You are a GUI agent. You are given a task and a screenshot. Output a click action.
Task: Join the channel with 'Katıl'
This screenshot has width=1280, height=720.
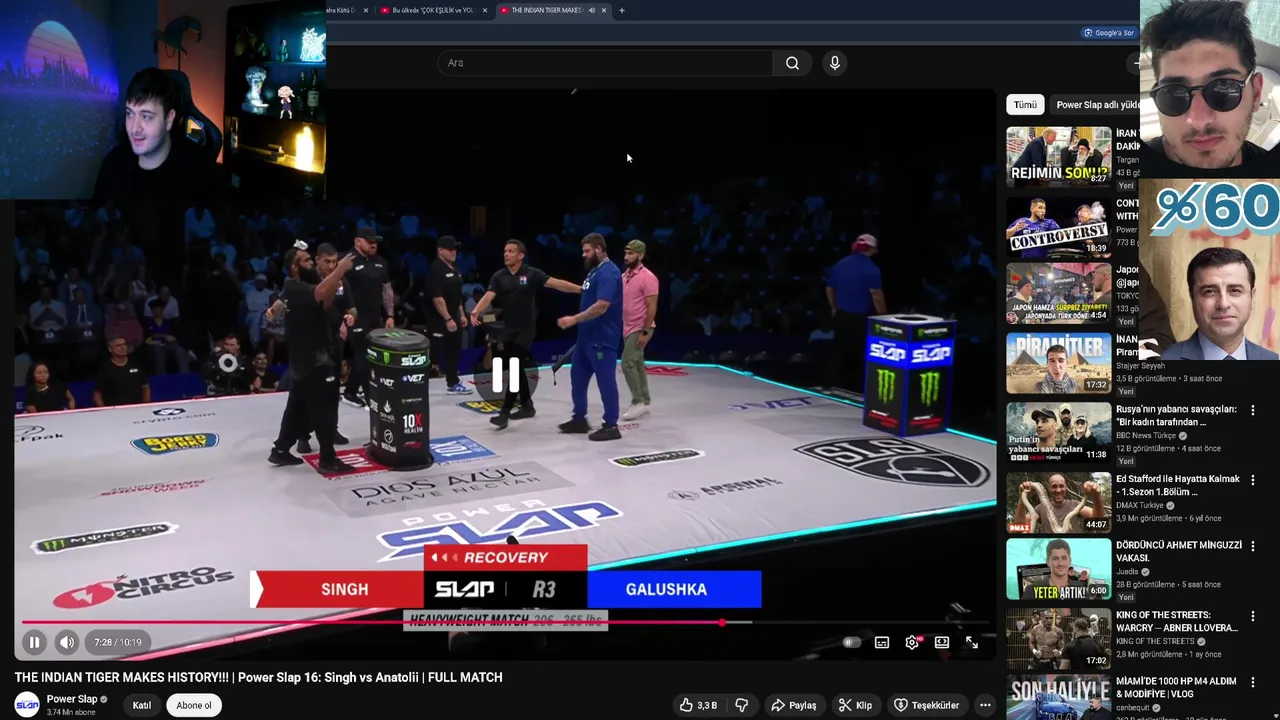(x=142, y=705)
